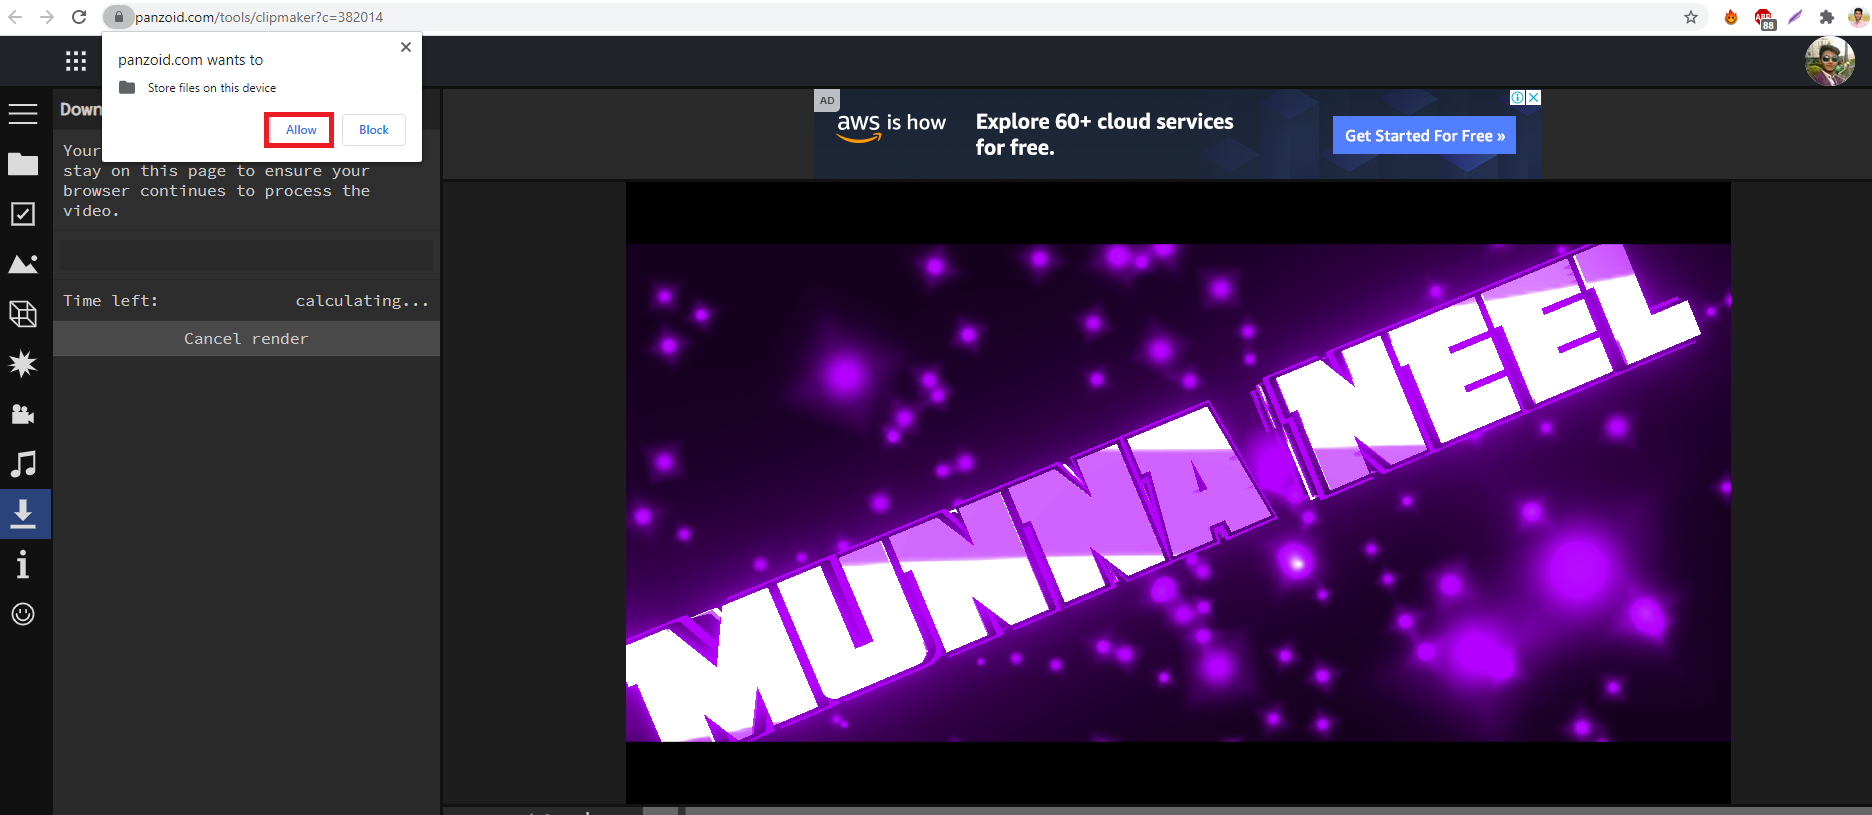Open the Extensions puzzle piece menu
Image resolution: width=1872 pixels, height=815 pixels.
pos(1827,17)
